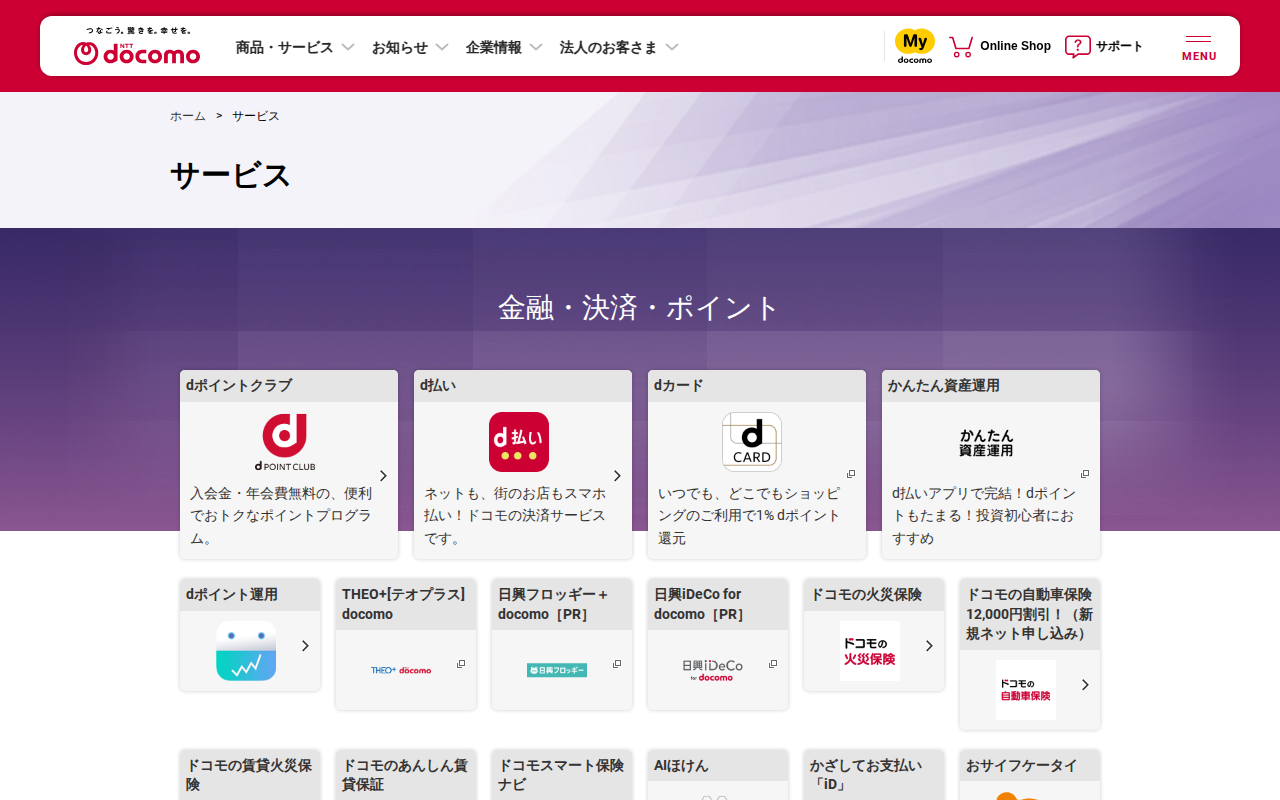1280x800 pixels.
Task: Click the dポイント運用 chart icon
Action: coord(246,651)
